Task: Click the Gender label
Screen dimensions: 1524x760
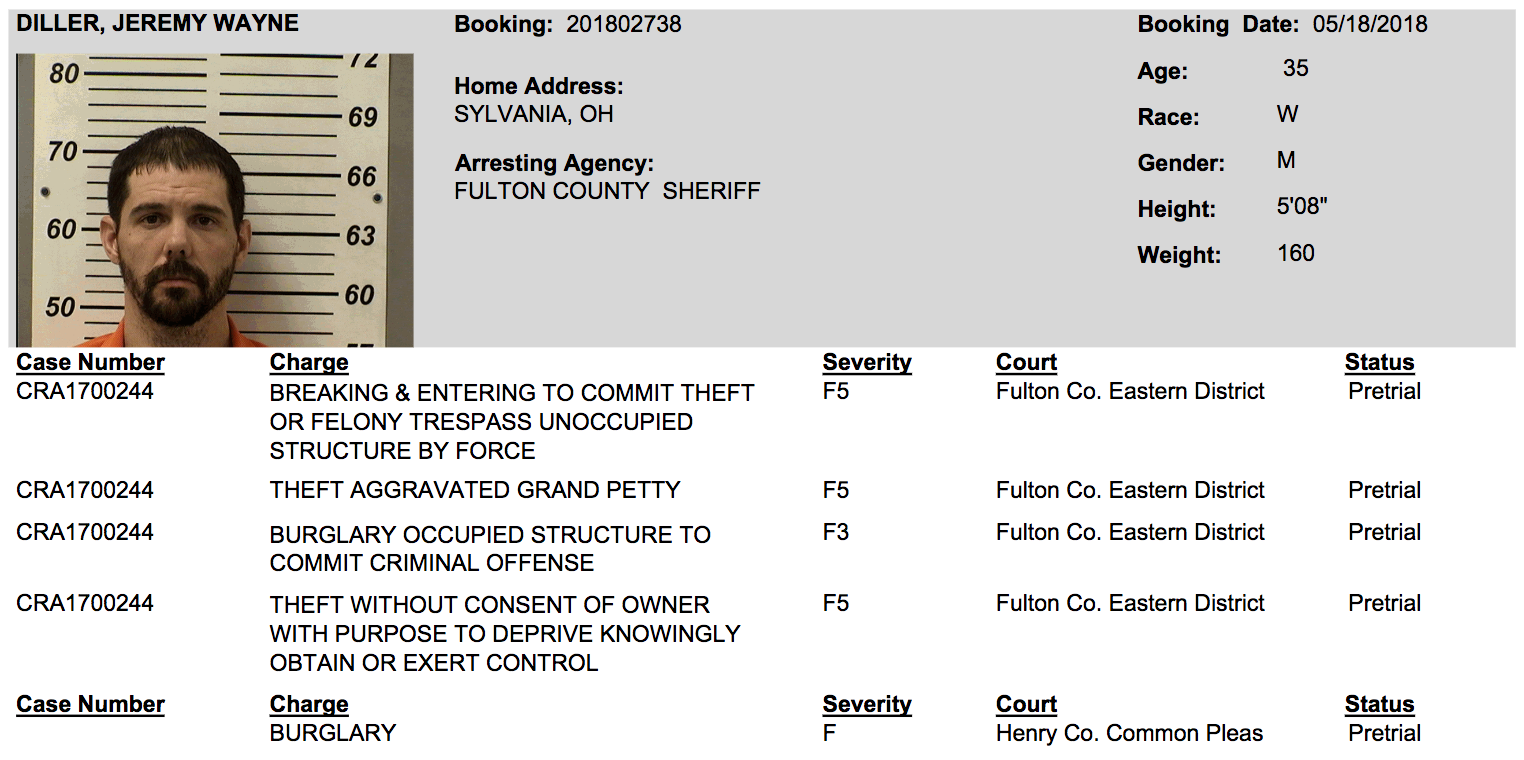Action: (1180, 163)
